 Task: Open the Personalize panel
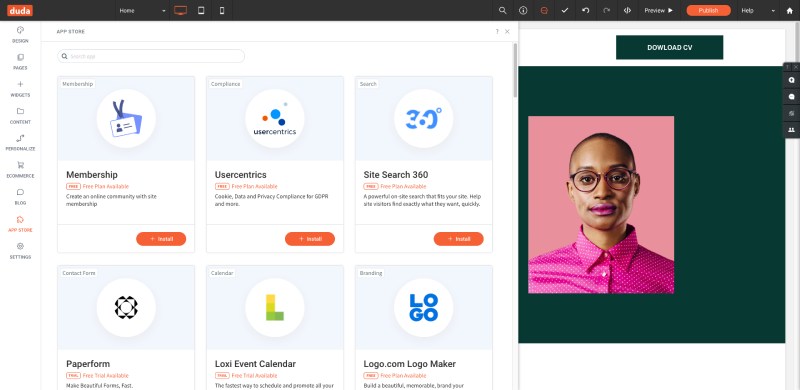click(x=20, y=142)
